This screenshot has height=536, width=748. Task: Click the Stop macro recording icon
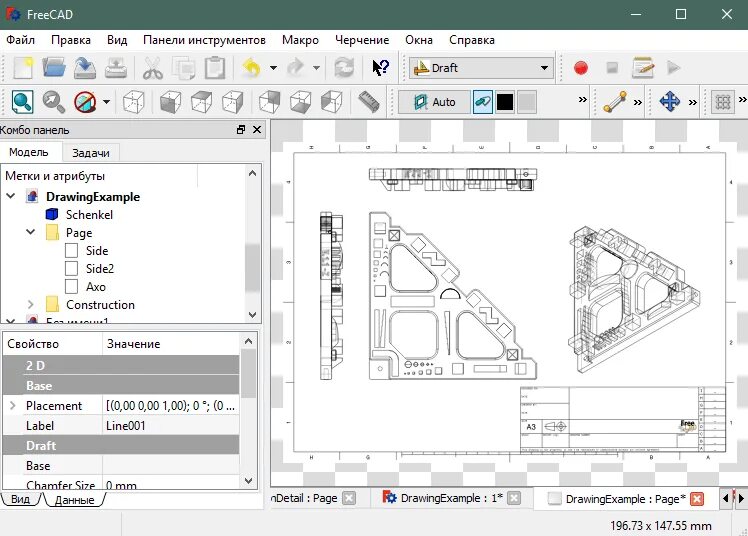tap(612, 68)
